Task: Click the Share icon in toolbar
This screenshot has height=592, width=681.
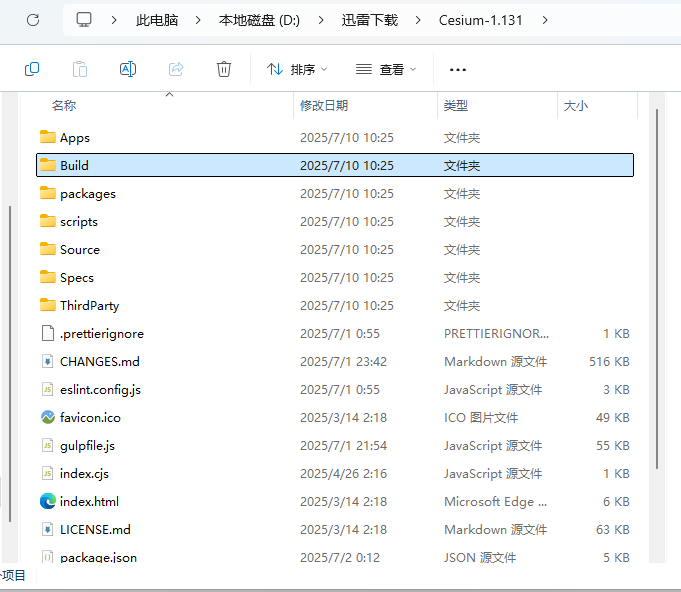Action: pos(176,69)
